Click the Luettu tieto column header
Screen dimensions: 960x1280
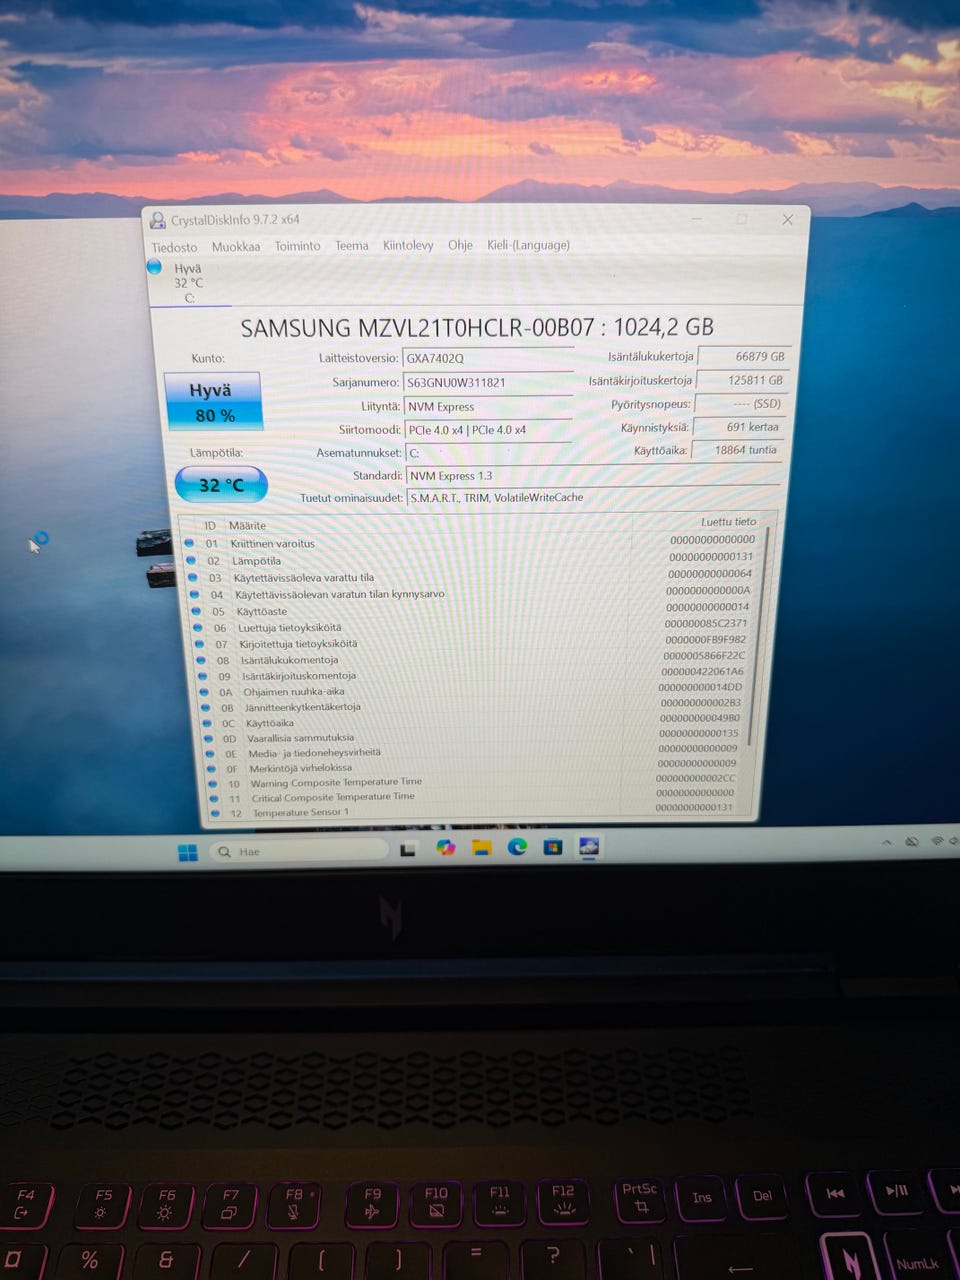(728, 522)
